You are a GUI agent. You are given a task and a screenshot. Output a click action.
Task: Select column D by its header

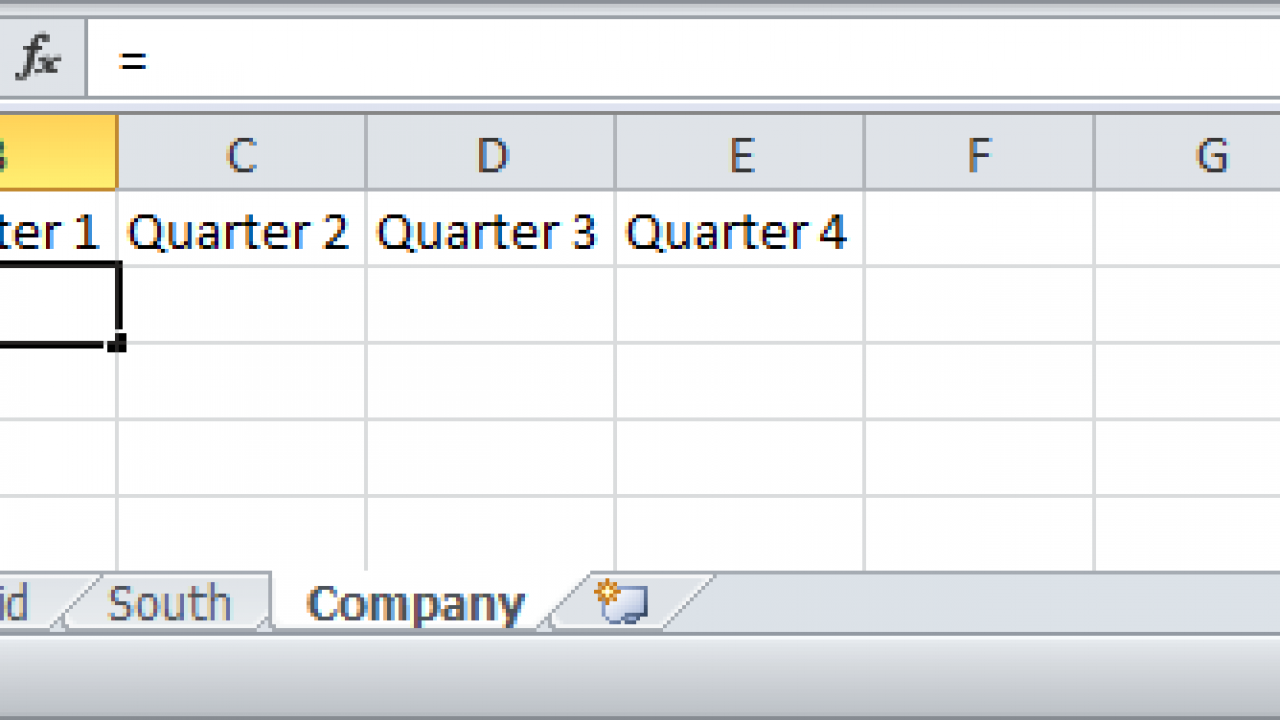pyautogui.click(x=490, y=154)
